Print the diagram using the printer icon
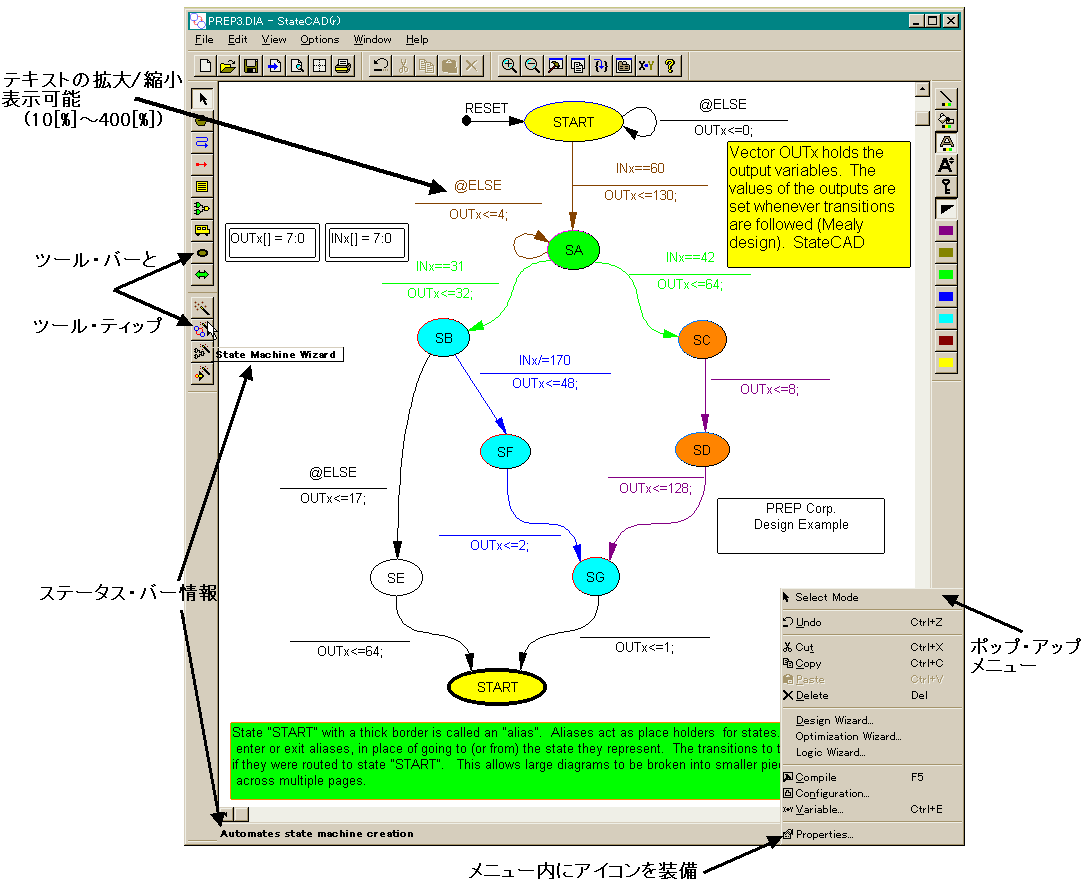This screenshot has width=1085, height=882. coord(343,66)
